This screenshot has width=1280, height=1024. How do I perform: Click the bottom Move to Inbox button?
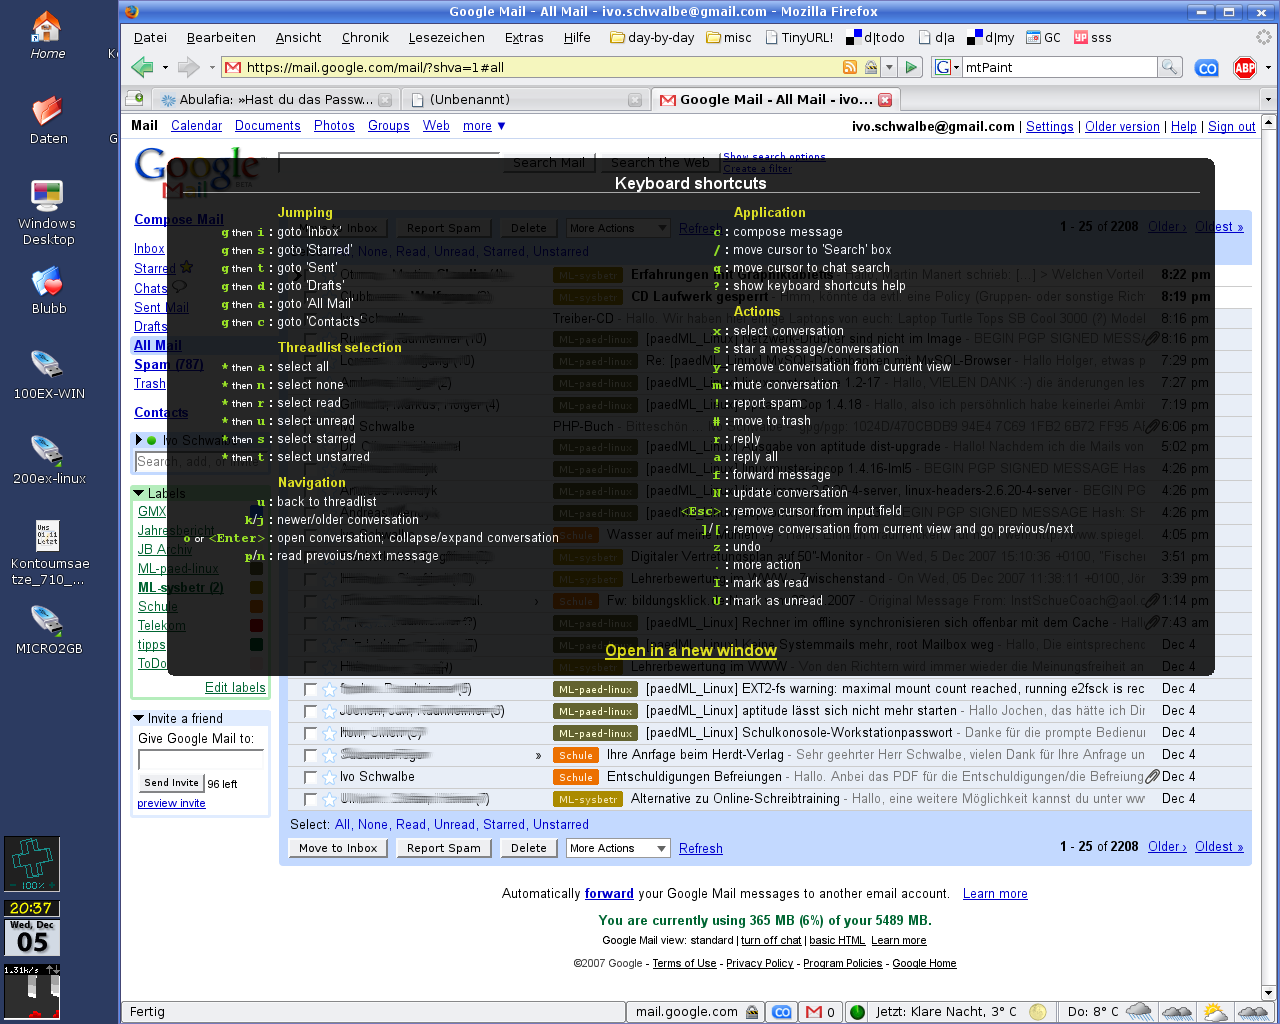click(x=338, y=848)
